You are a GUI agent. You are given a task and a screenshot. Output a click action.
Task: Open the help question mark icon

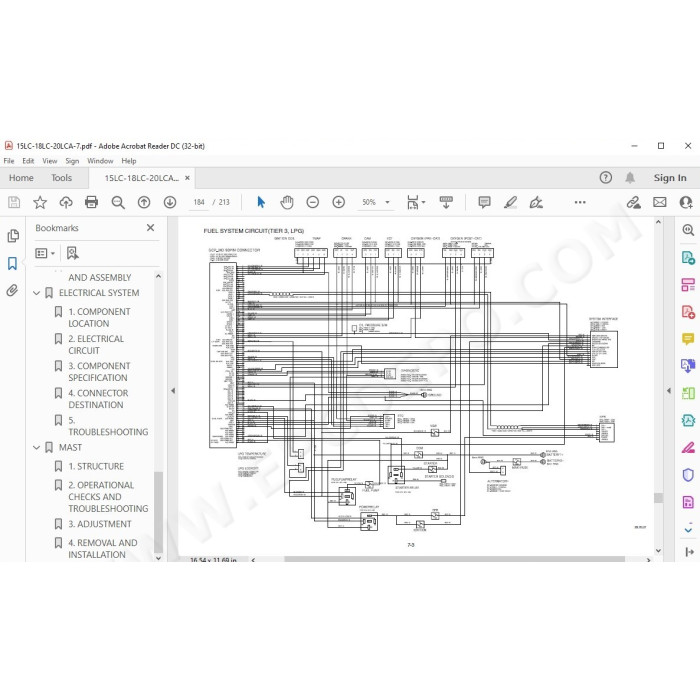pos(605,178)
